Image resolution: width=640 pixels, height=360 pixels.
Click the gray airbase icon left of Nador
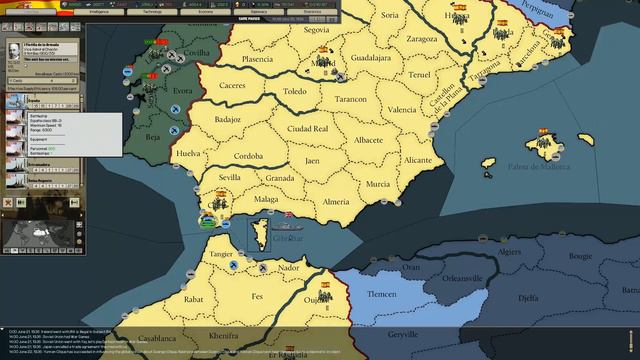point(263,268)
